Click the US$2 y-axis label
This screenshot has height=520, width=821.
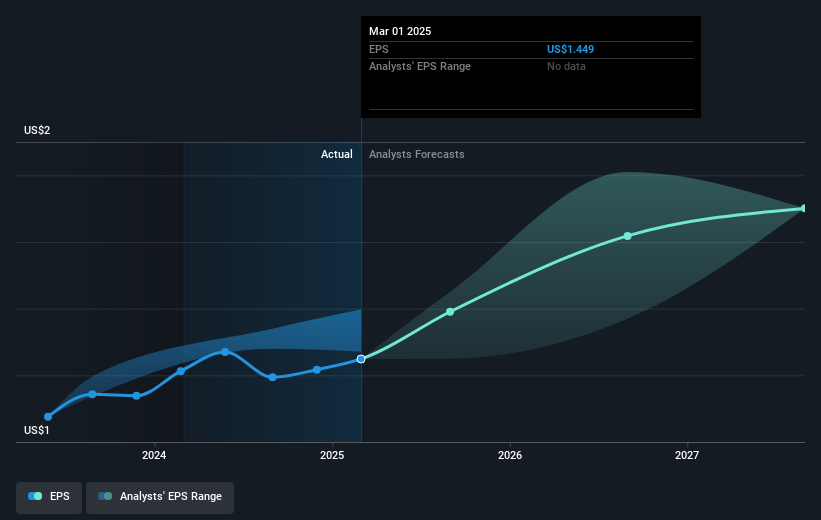click(37, 130)
